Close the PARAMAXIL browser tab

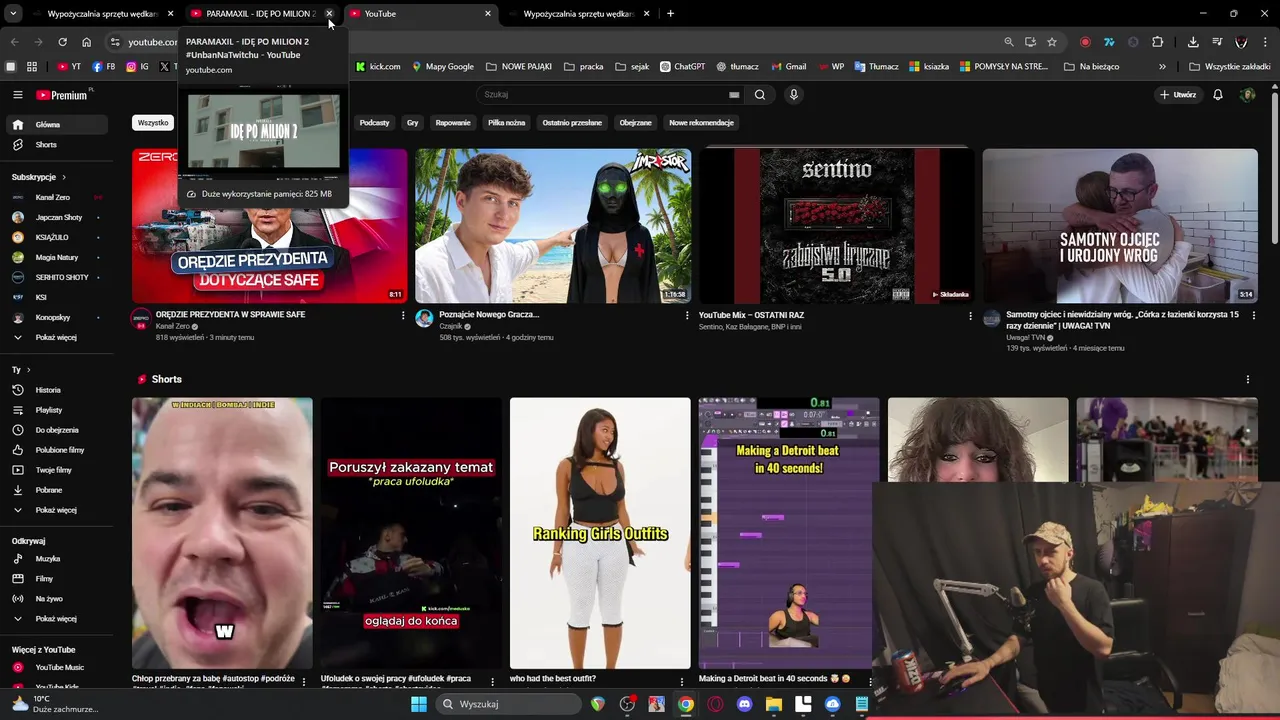click(329, 14)
